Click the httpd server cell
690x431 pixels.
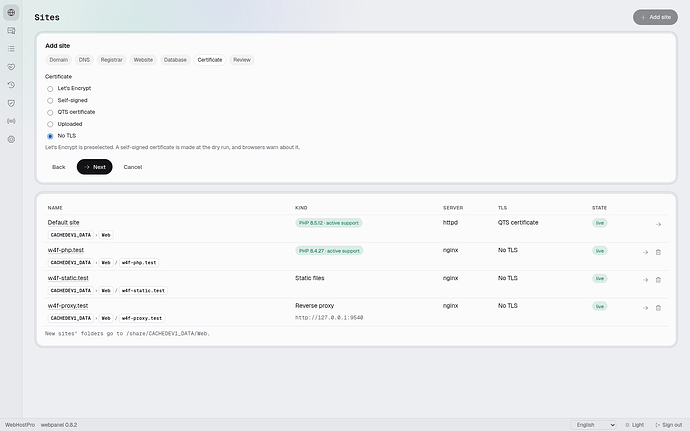pyautogui.click(x=450, y=223)
